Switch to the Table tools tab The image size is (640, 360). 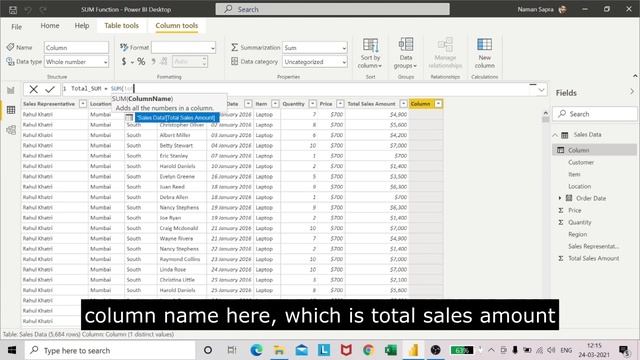click(x=121, y=25)
